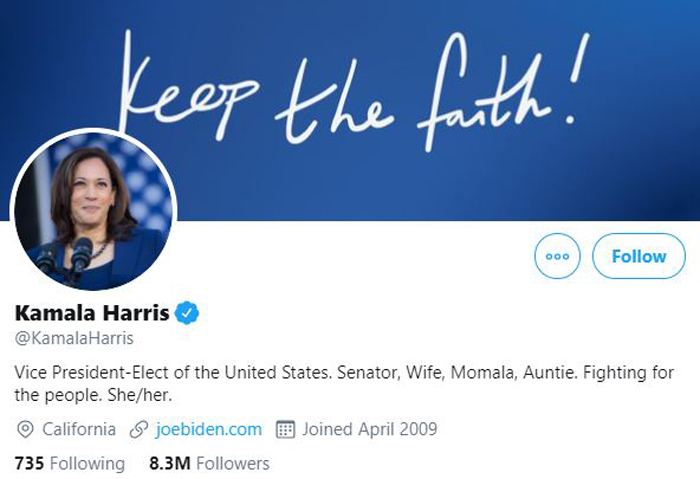Follow the Kamala Harris account

(x=639, y=256)
